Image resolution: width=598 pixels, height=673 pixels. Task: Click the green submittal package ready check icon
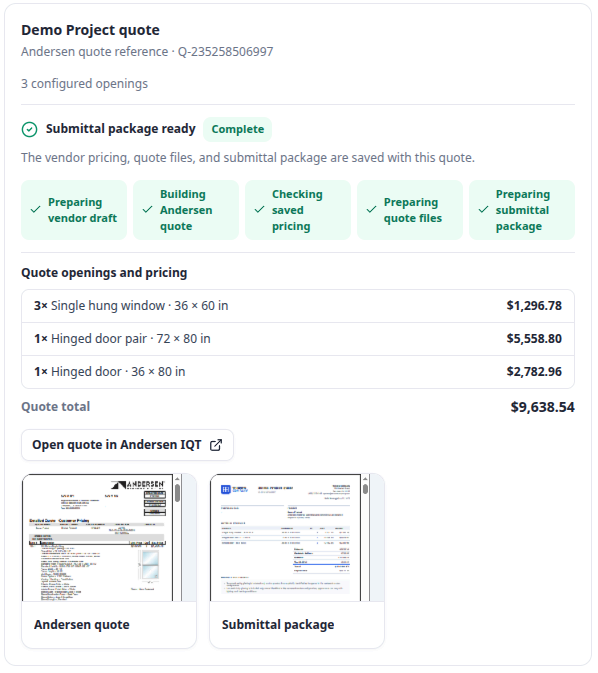(x=30, y=129)
